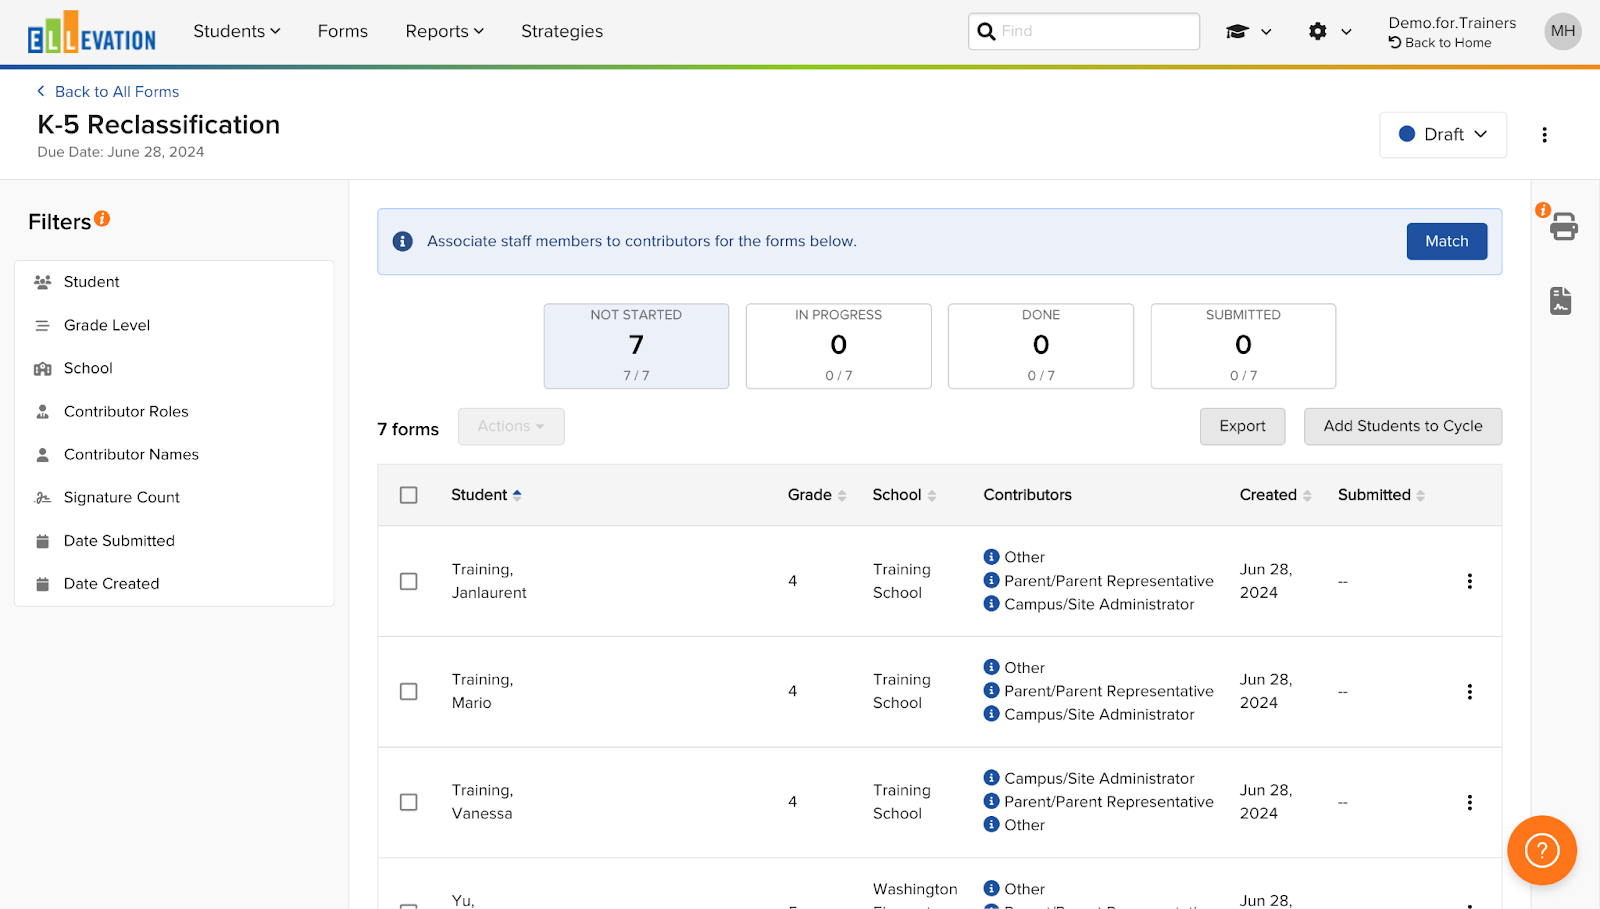Click the student name Training, Janlaurent
1600x909 pixels.
tap(489, 581)
